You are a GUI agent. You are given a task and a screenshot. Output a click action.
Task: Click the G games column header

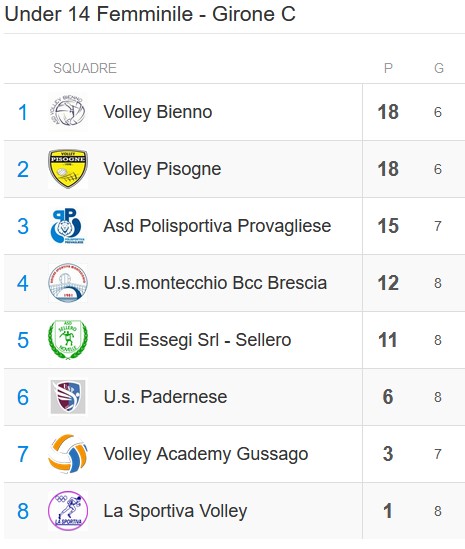click(x=439, y=68)
